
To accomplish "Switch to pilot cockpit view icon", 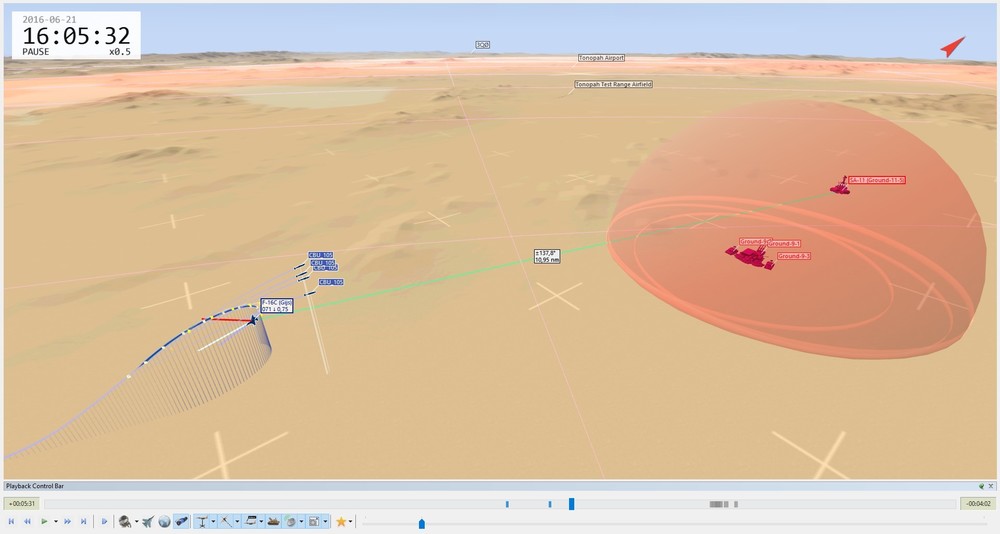I will [x=124, y=522].
